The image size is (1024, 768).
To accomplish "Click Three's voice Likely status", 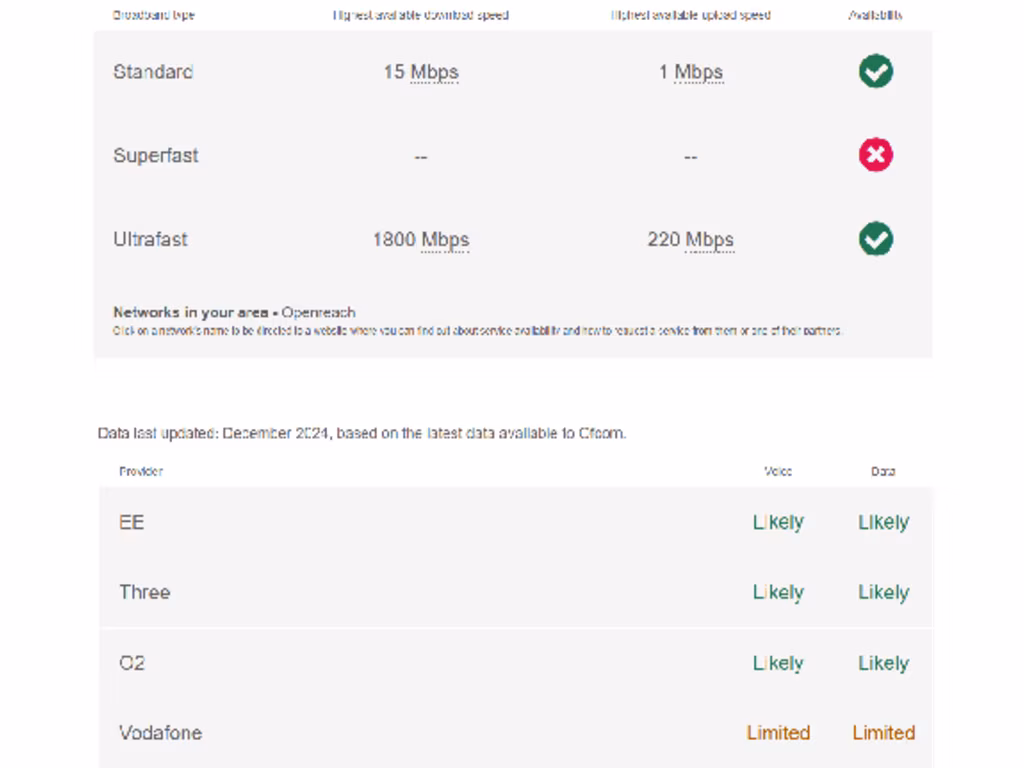I will (x=778, y=592).
